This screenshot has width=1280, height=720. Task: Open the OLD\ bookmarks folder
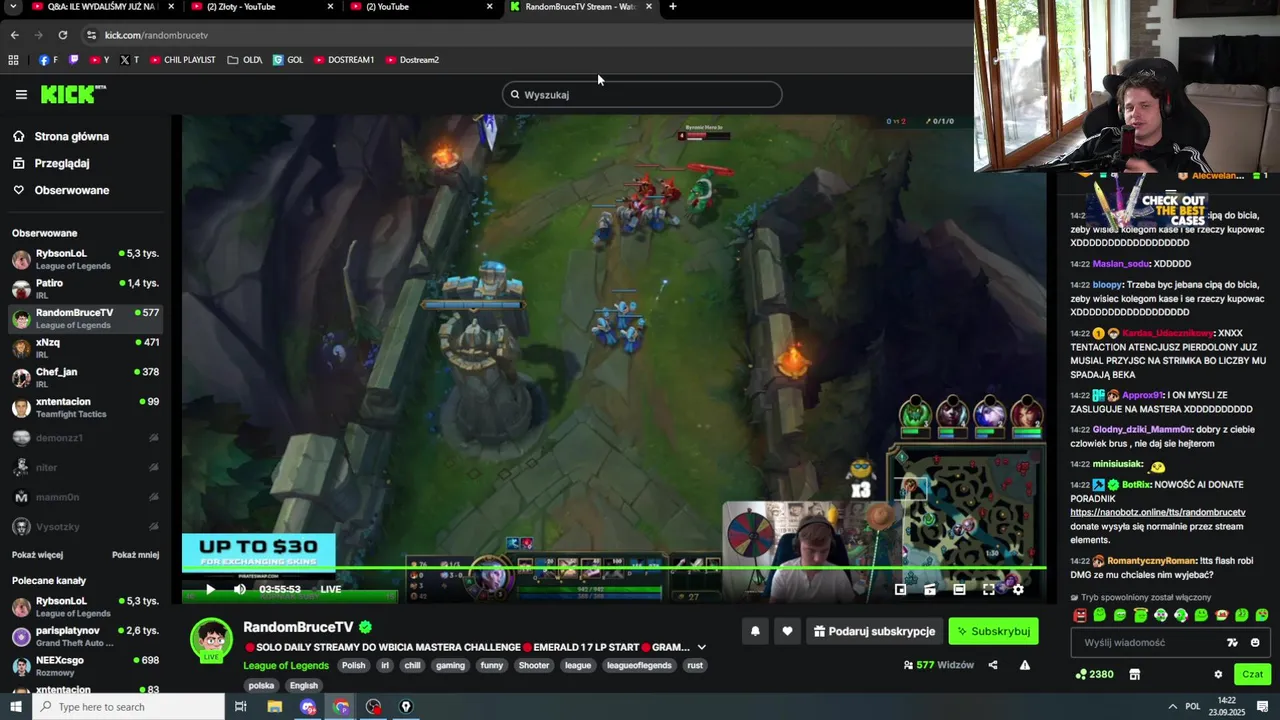click(245, 60)
